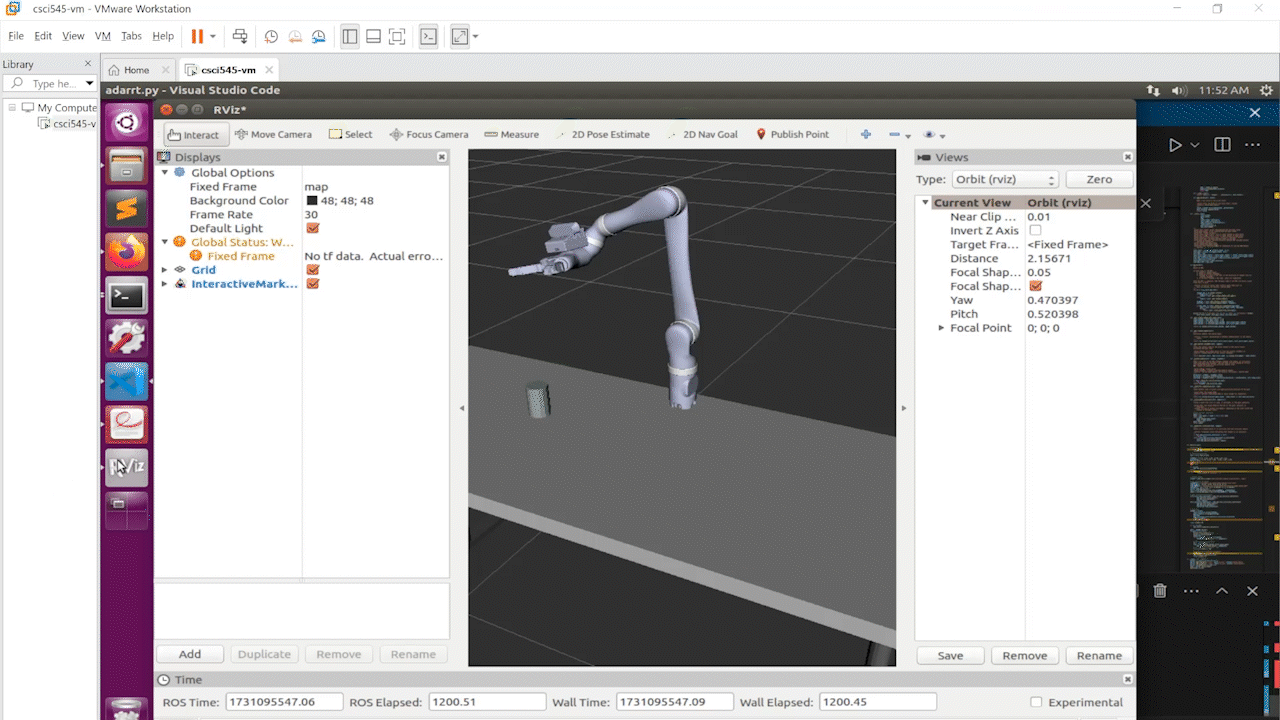
Task: Enable the Invert Z Axis checkbox
Action: coord(1035,231)
